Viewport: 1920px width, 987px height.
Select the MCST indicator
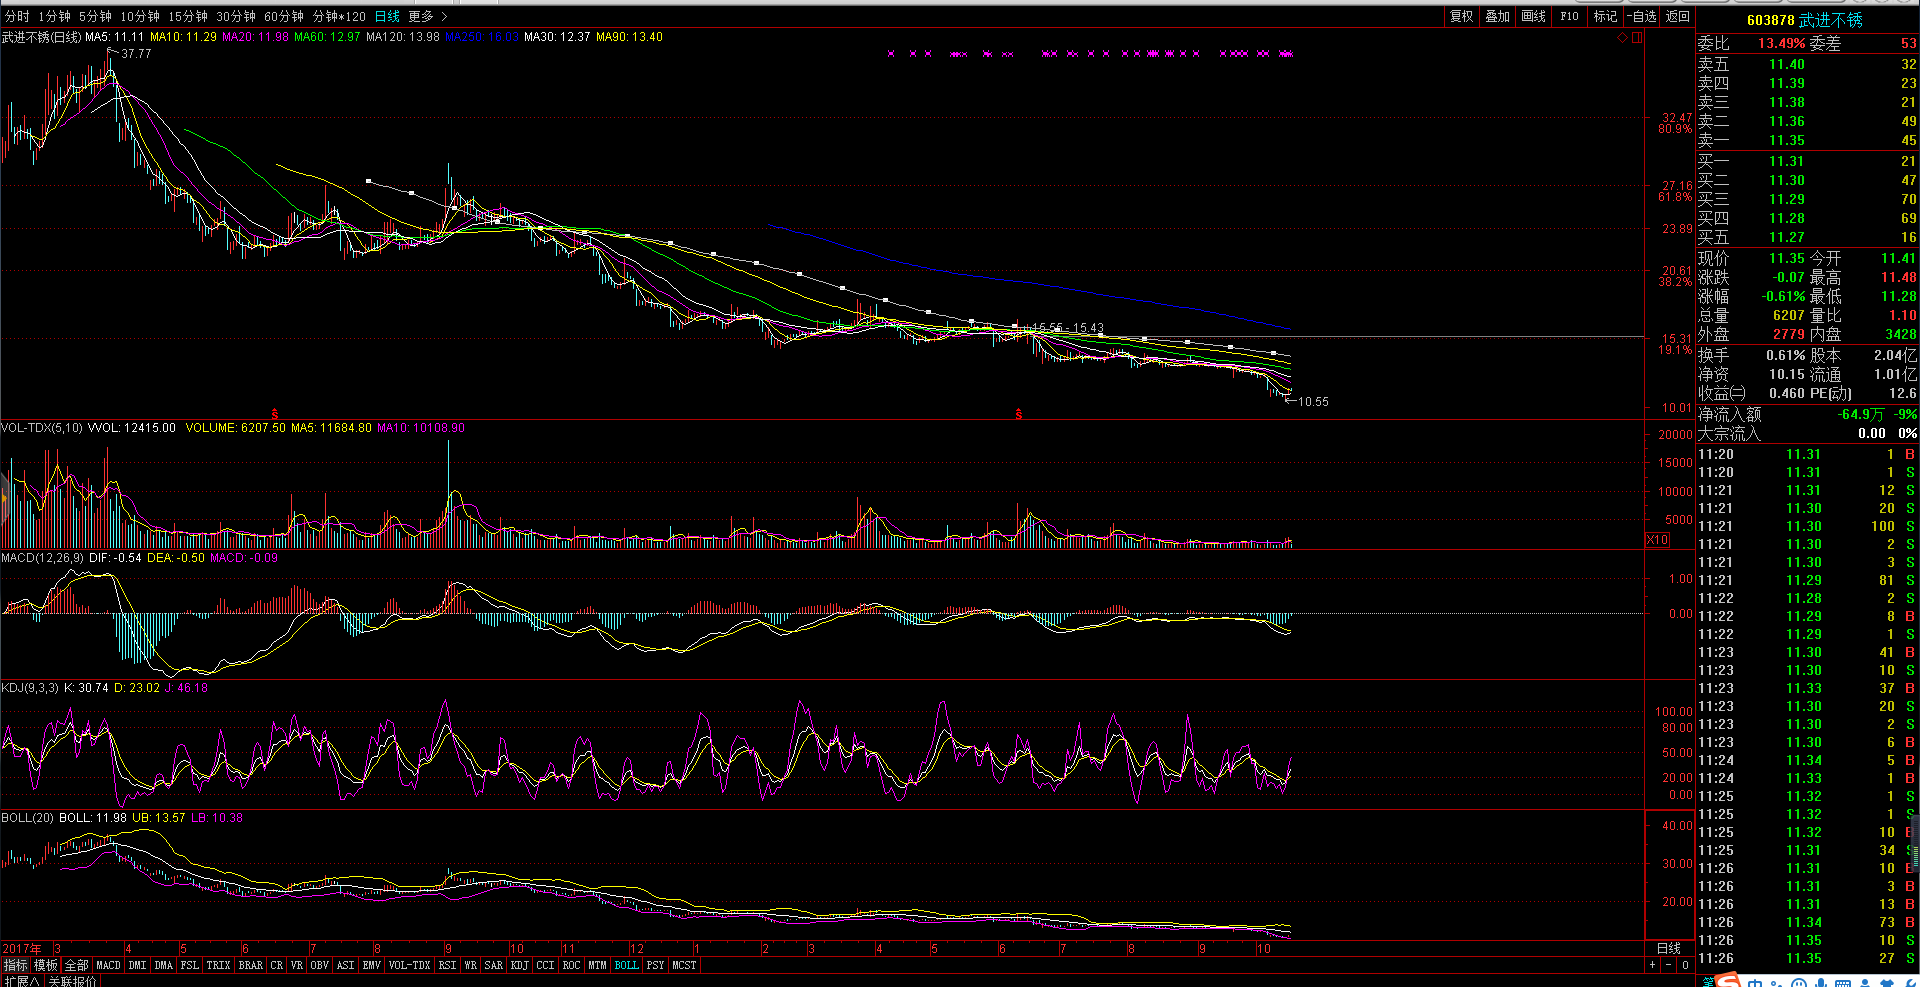pyautogui.click(x=684, y=965)
